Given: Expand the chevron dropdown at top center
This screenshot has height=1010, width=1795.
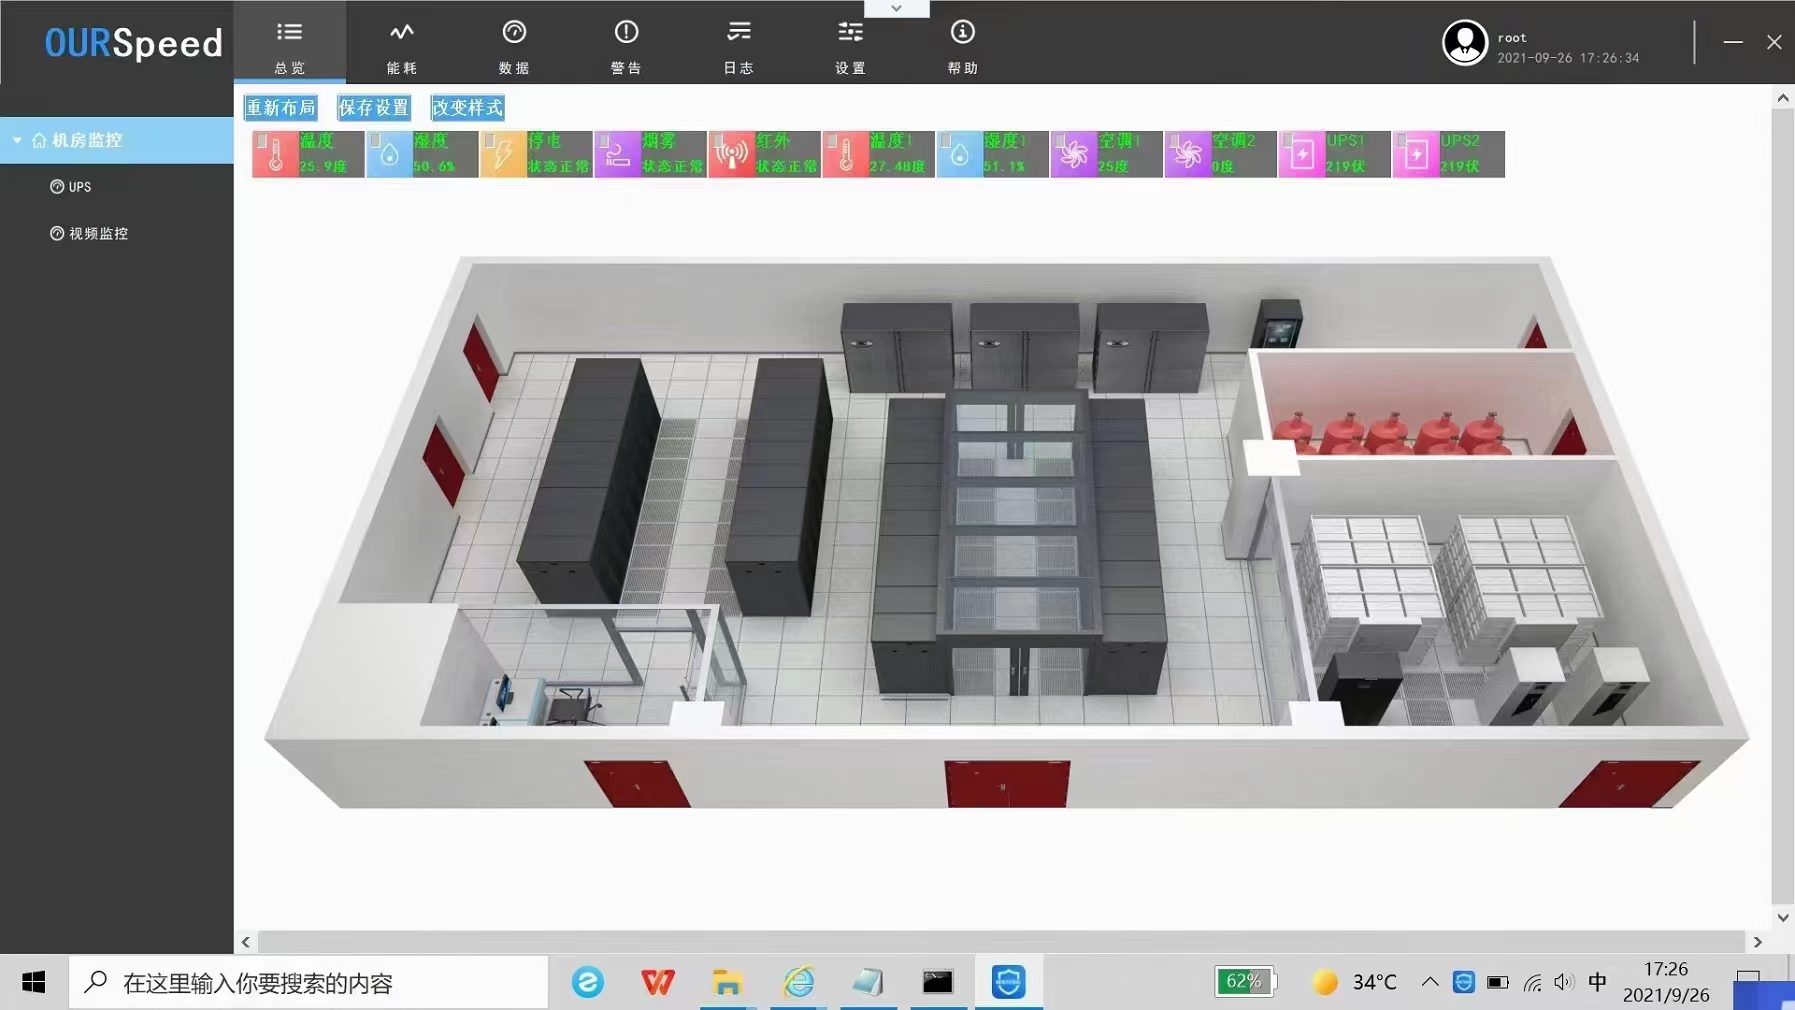Looking at the screenshot, I should point(896,8).
